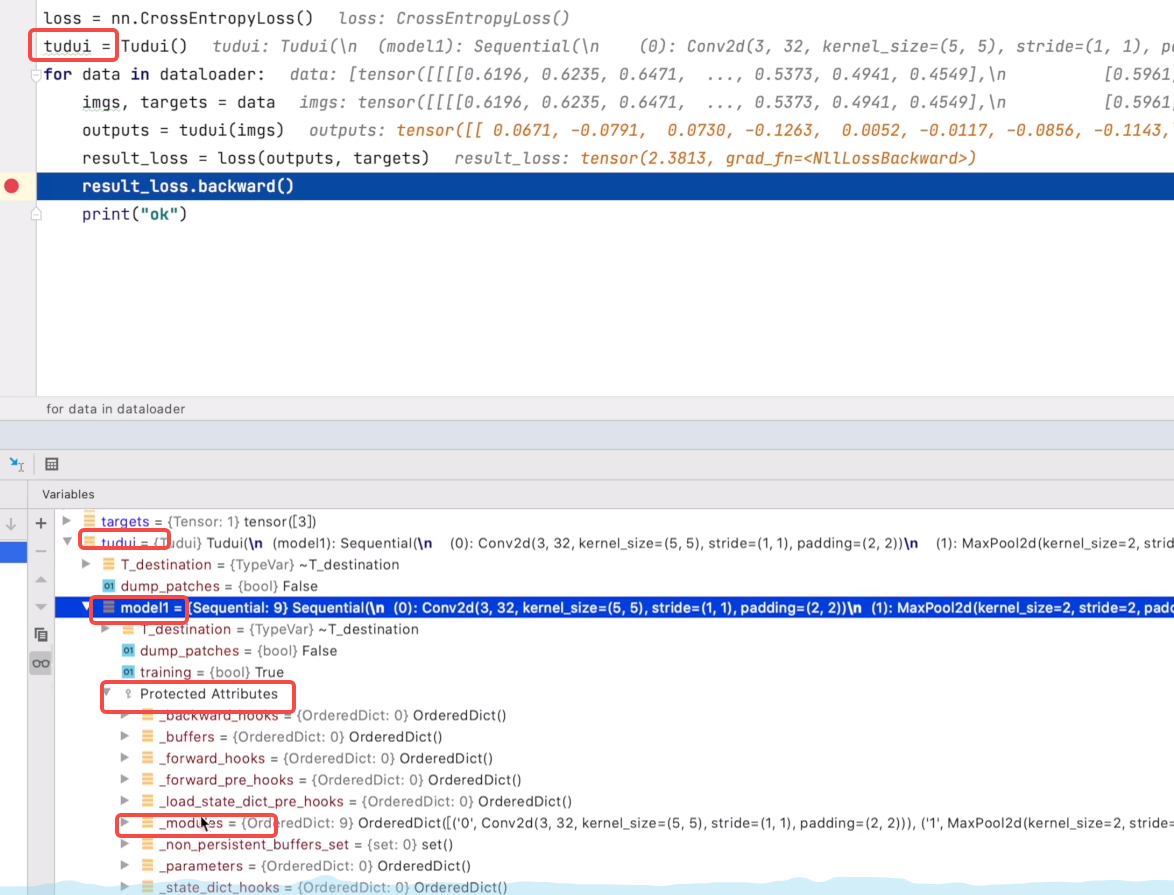1174x895 pixels.
Task: Expand the _forward_hooks entry
Action: pos(125,757)
